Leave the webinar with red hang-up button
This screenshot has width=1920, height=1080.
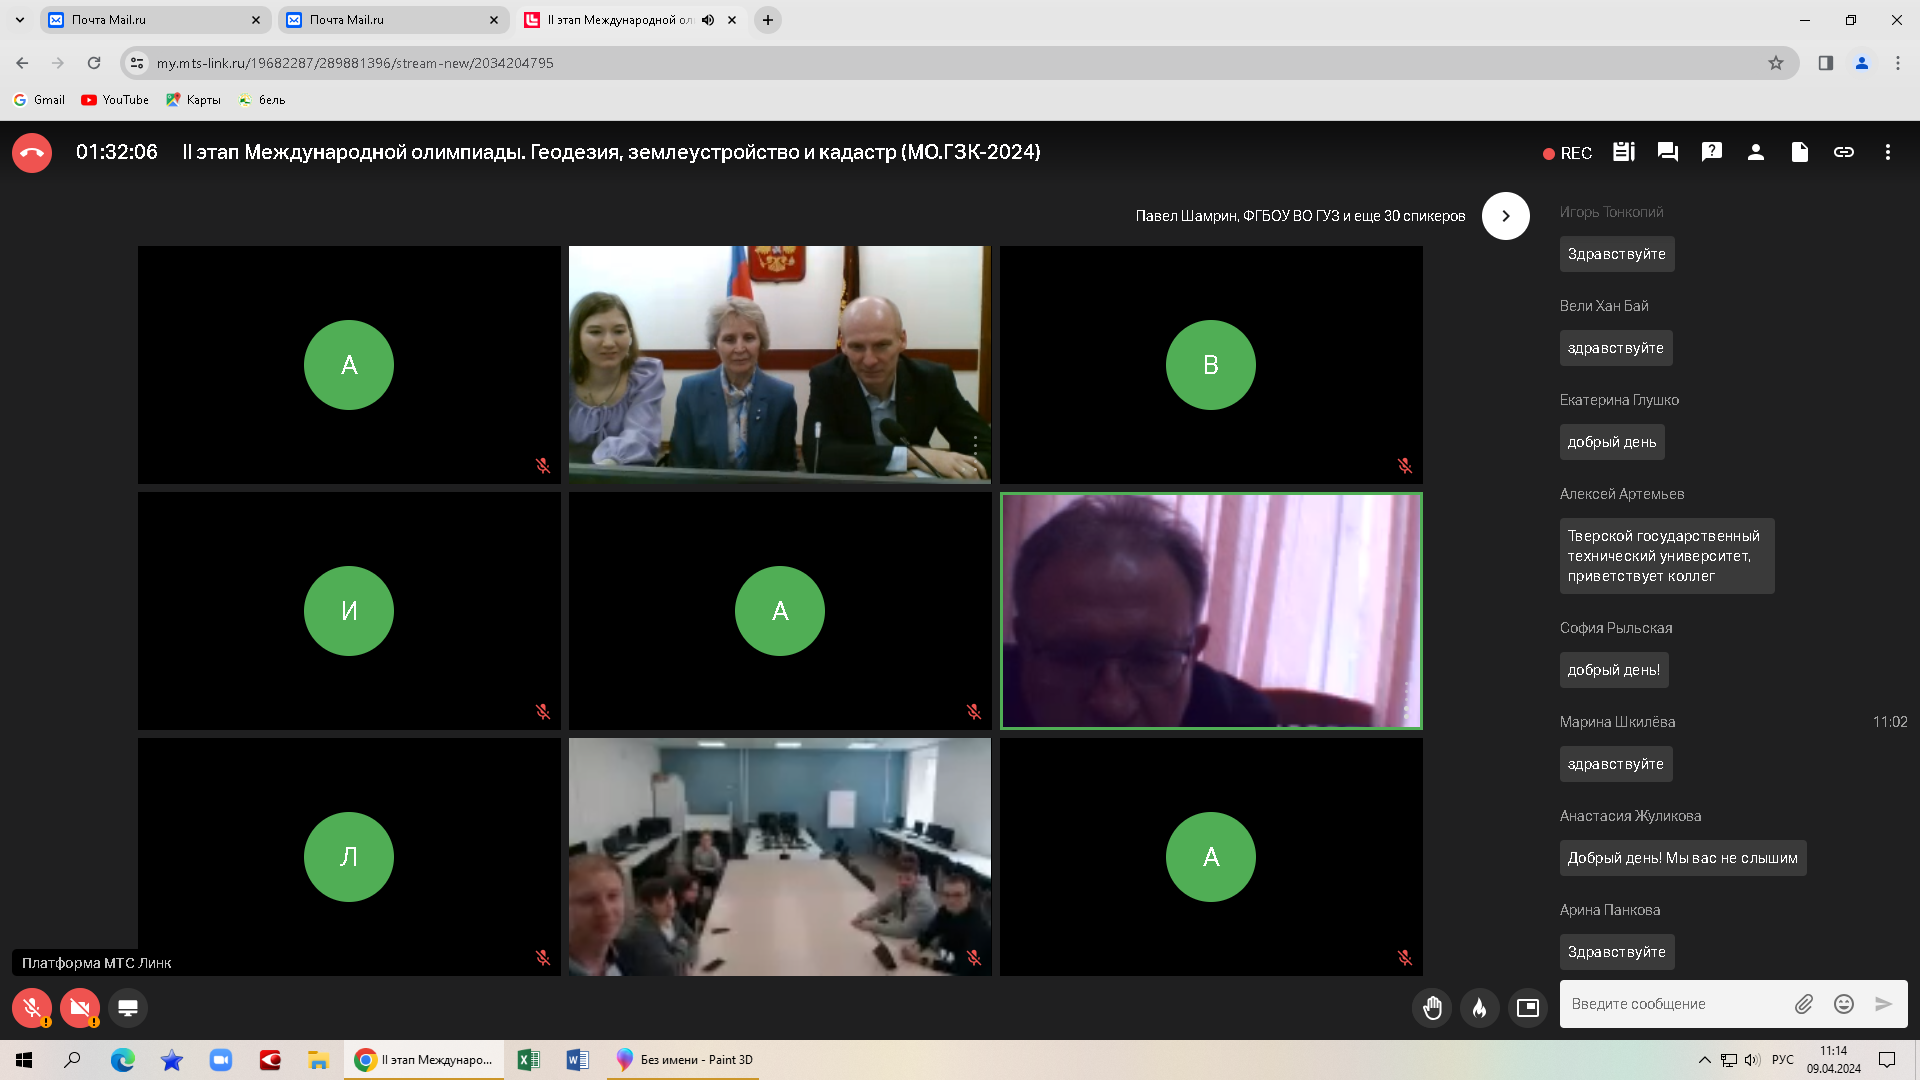[32, 153]
